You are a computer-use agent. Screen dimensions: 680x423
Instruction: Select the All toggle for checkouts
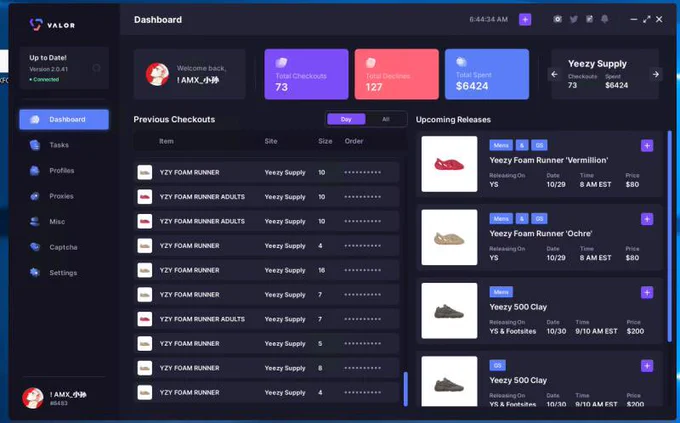point(386,119)
